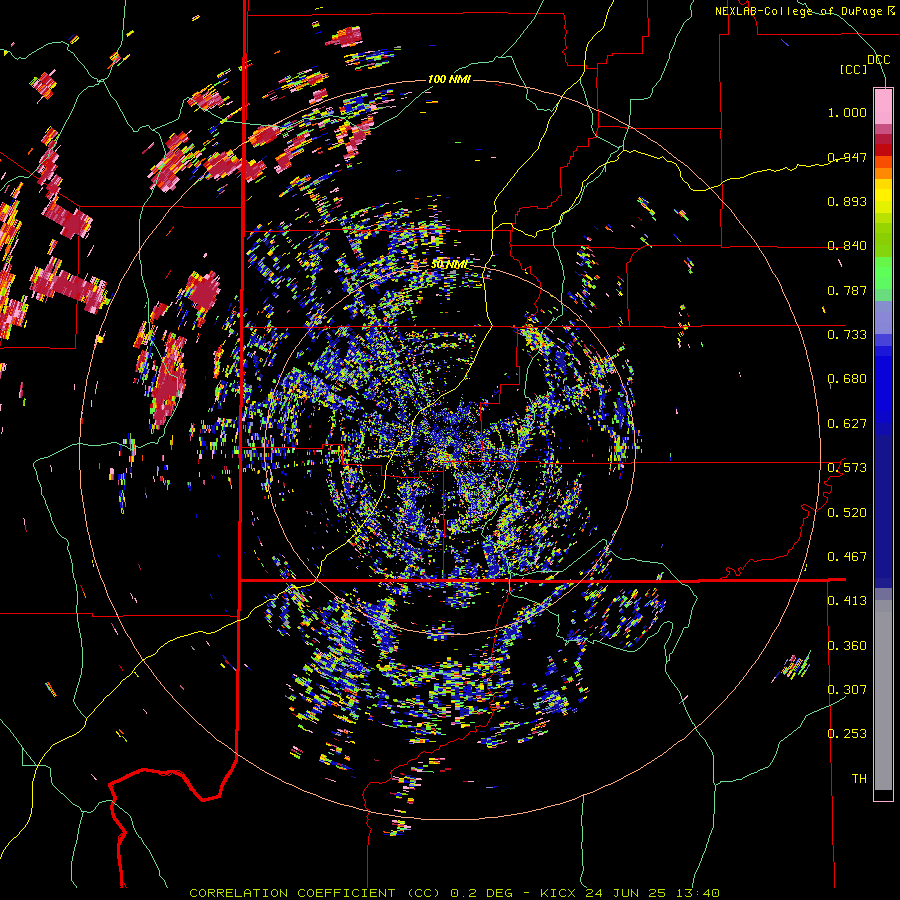This screenshot has height=900, width=900.
Task: Click the Correlation Coefficient caption at bottom
Action: [x=454, y=893]
